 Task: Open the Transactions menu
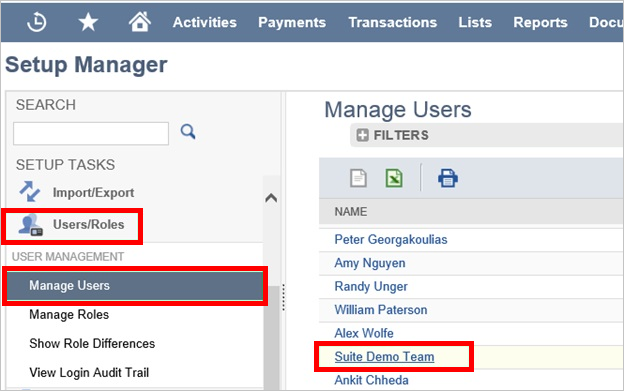[392, 22]
